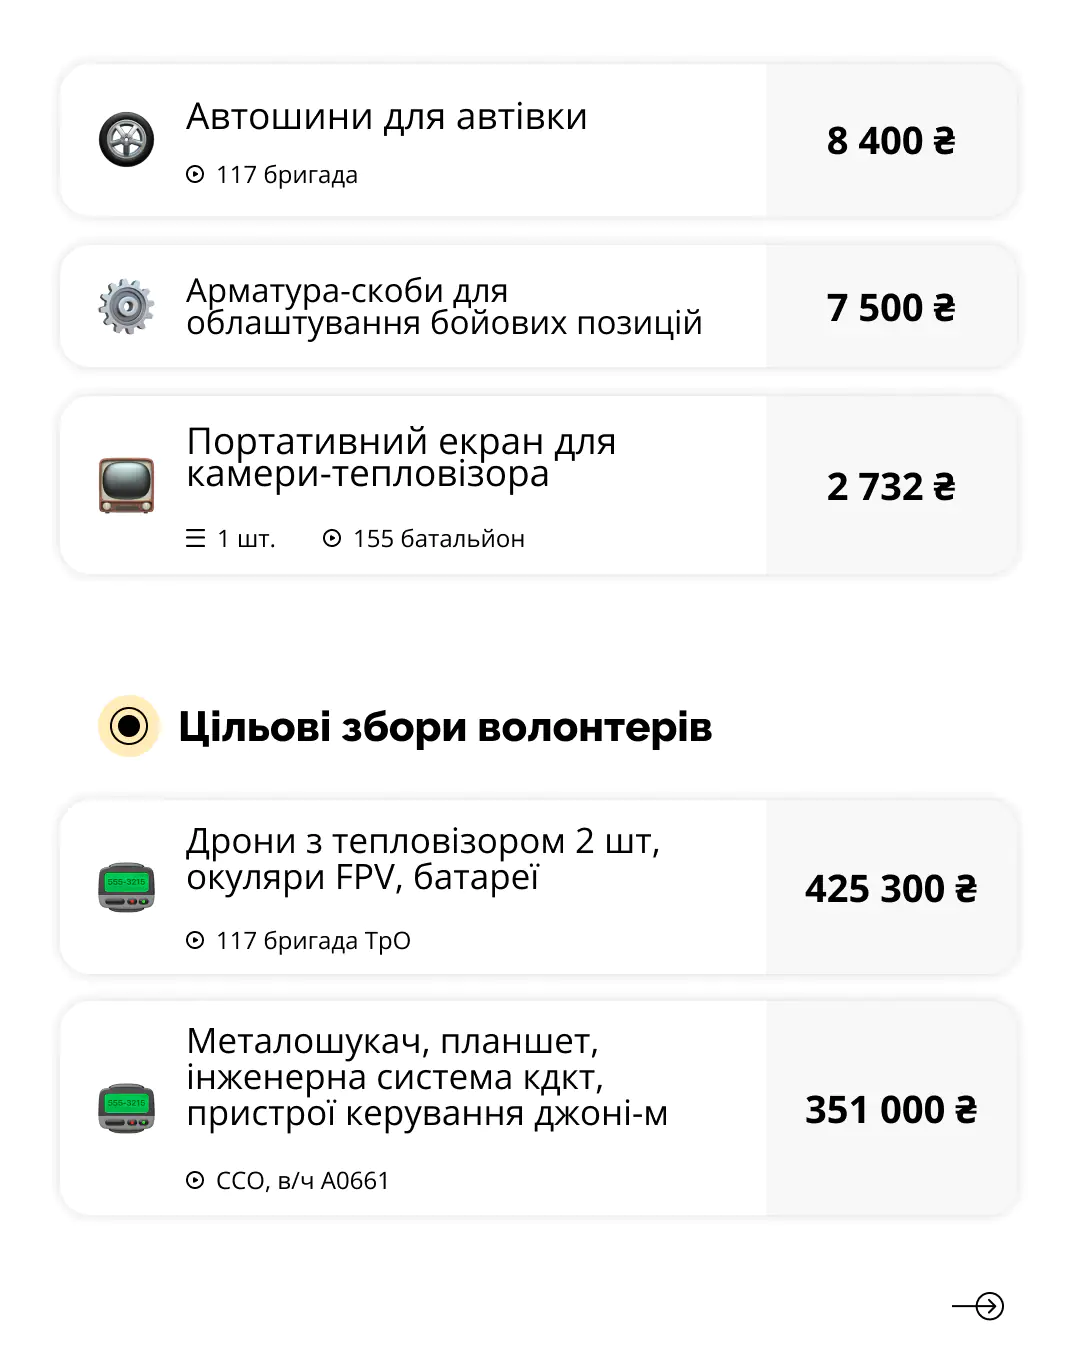Click the target icon beside 117 бригада ТрО
1080x1350 pixels.
[195, 941]
